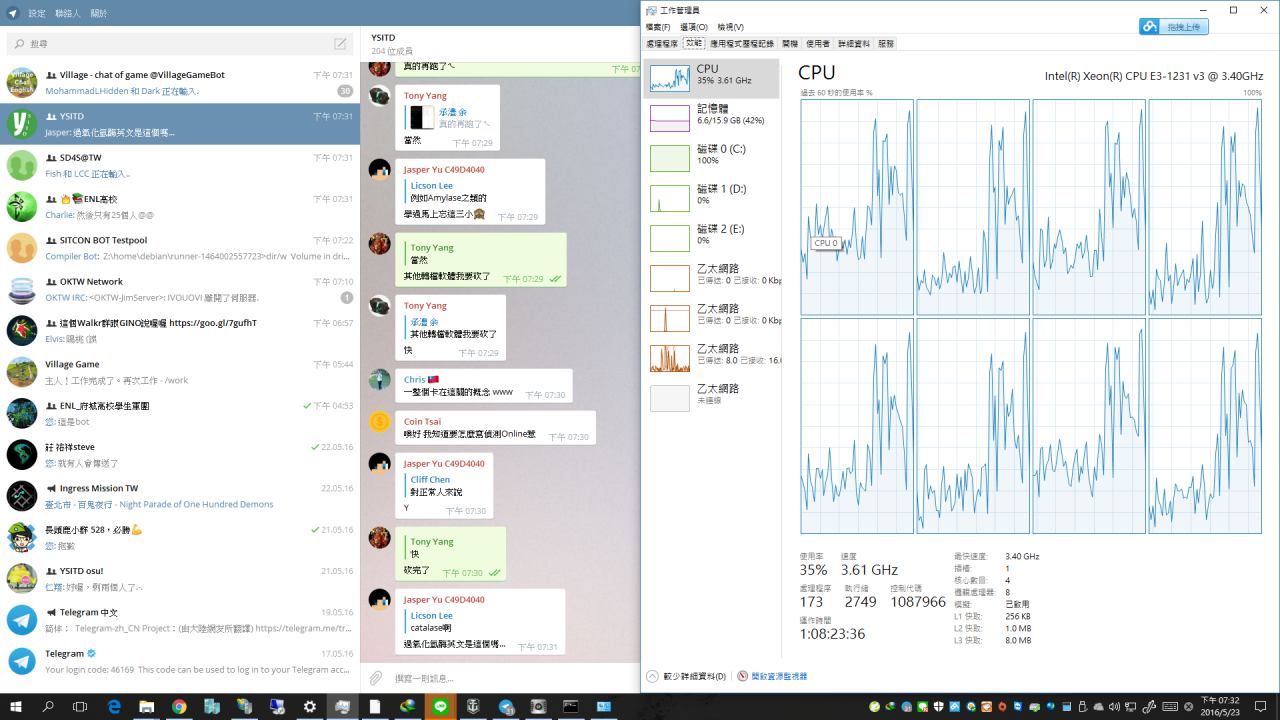Open 設定 in the Telegram top bar
Screen dimensions: 1280x720
(37, 13)
